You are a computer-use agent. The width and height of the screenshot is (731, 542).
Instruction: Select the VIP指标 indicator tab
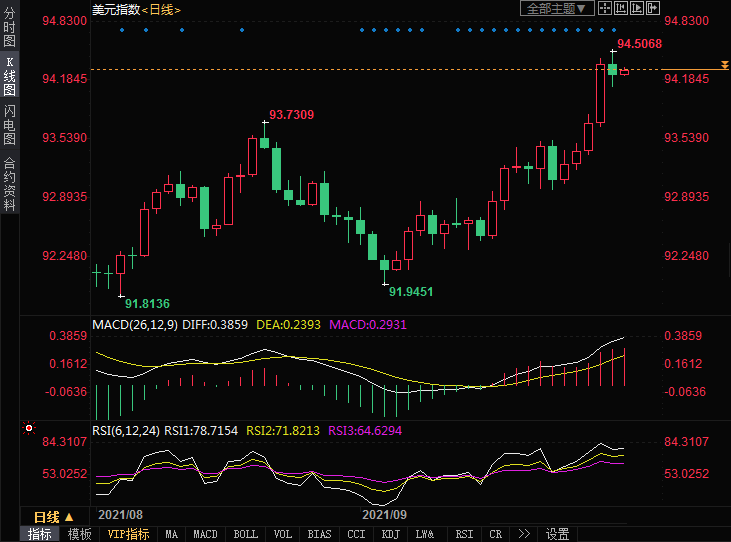coord(128,534)
